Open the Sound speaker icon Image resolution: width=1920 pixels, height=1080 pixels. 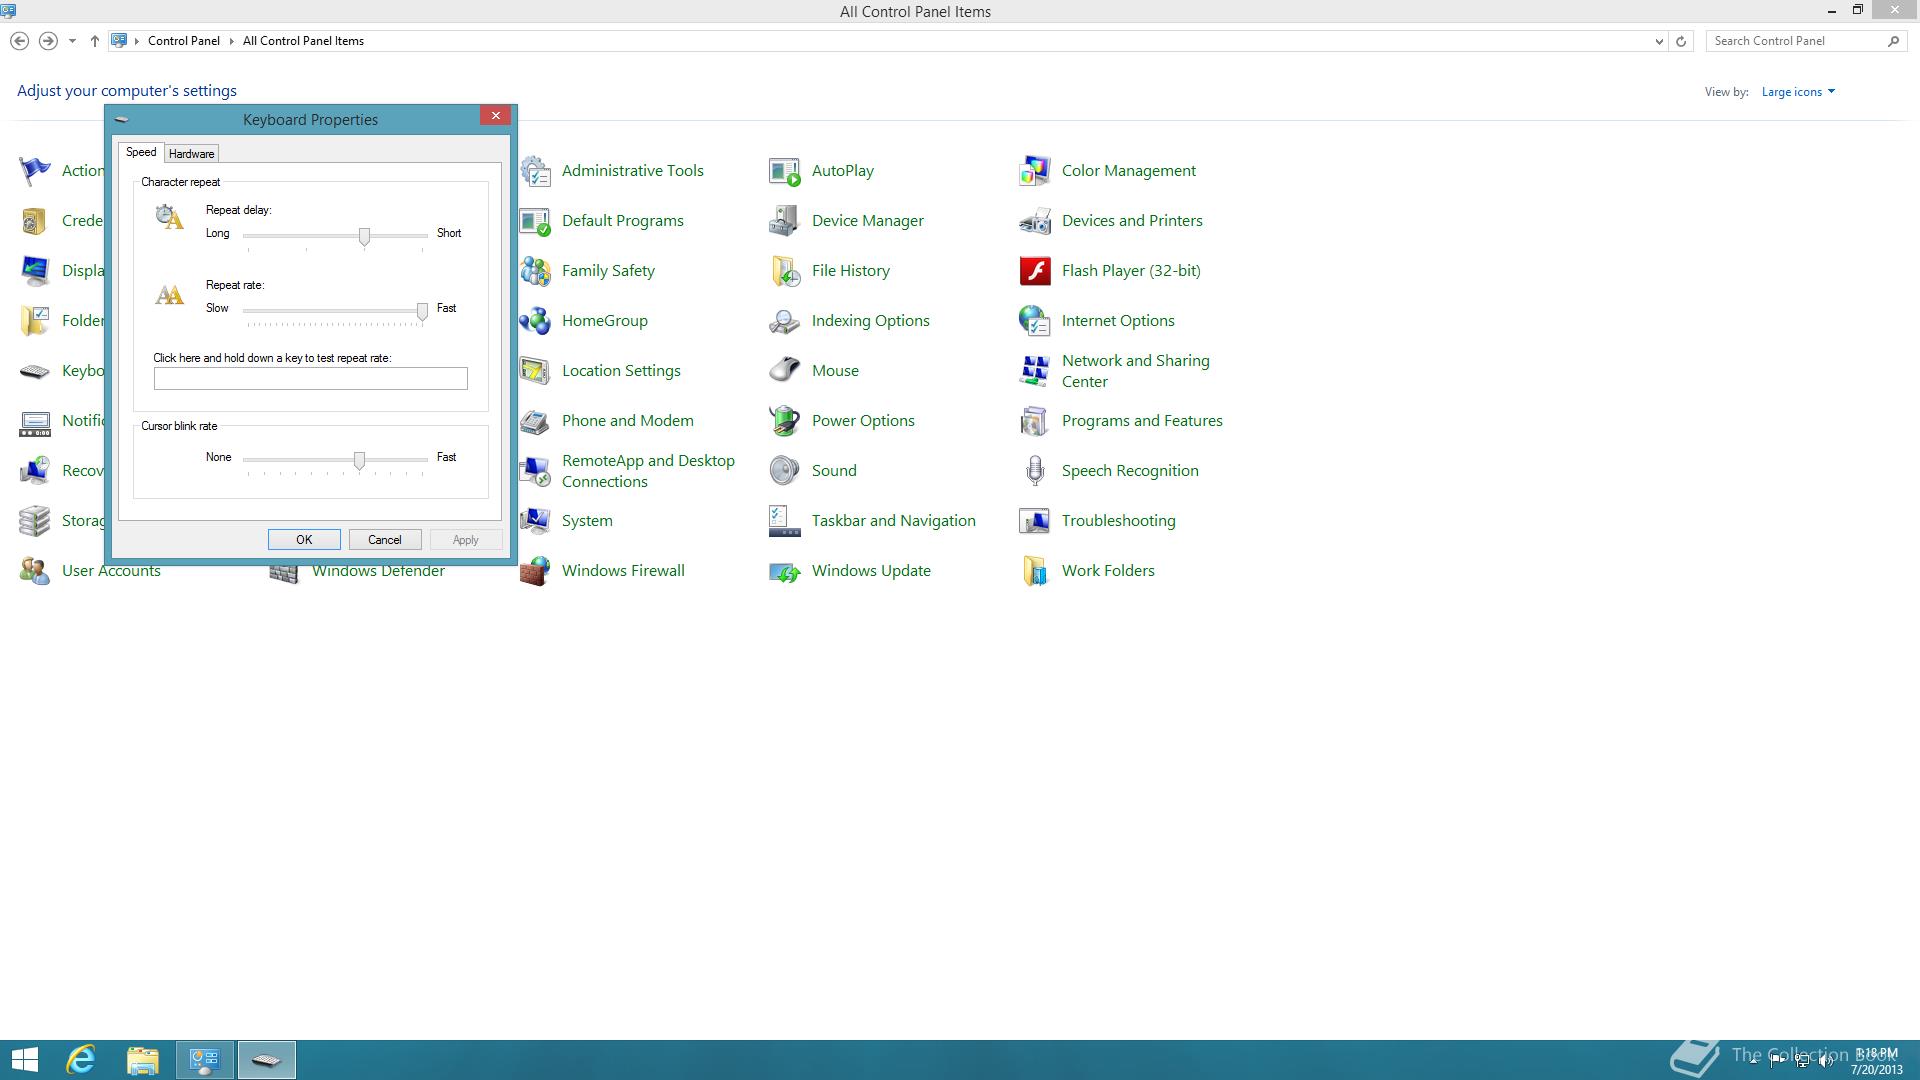click(785, 471)
